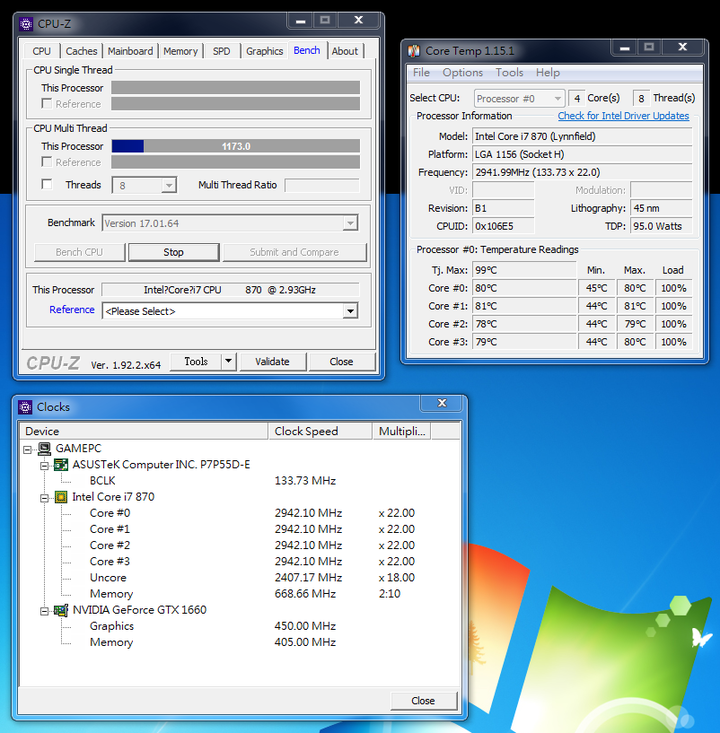The height and width of the screenshot is (733, 720).
Task: Stop the running CPU benchmark
Action: [173, 252]
